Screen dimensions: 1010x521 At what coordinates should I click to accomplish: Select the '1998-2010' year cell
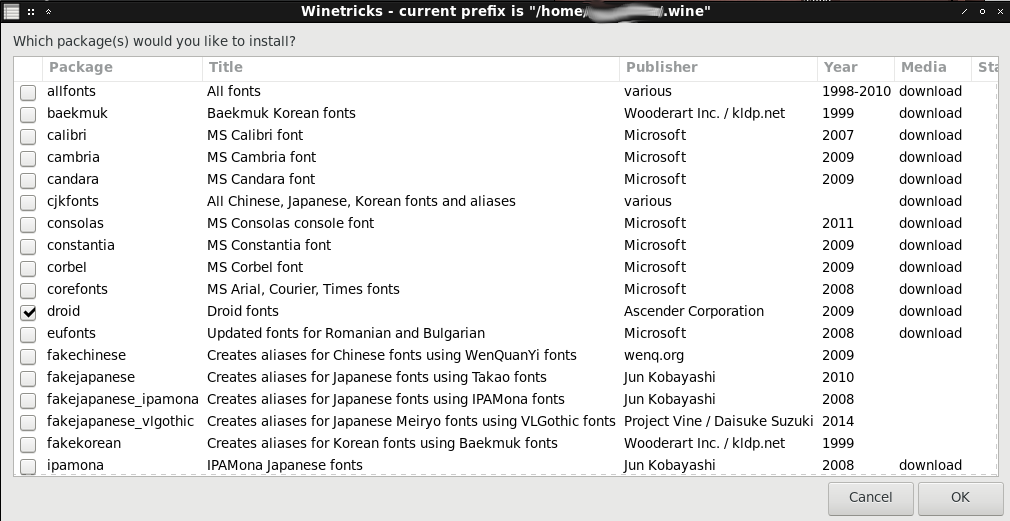[857, 91]
